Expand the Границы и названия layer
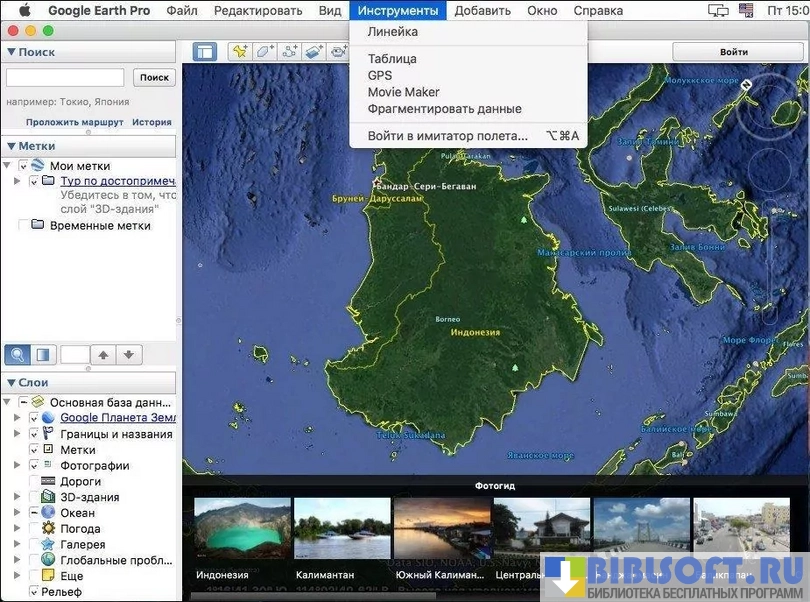The image size is (810, 602). click(17, 434)
